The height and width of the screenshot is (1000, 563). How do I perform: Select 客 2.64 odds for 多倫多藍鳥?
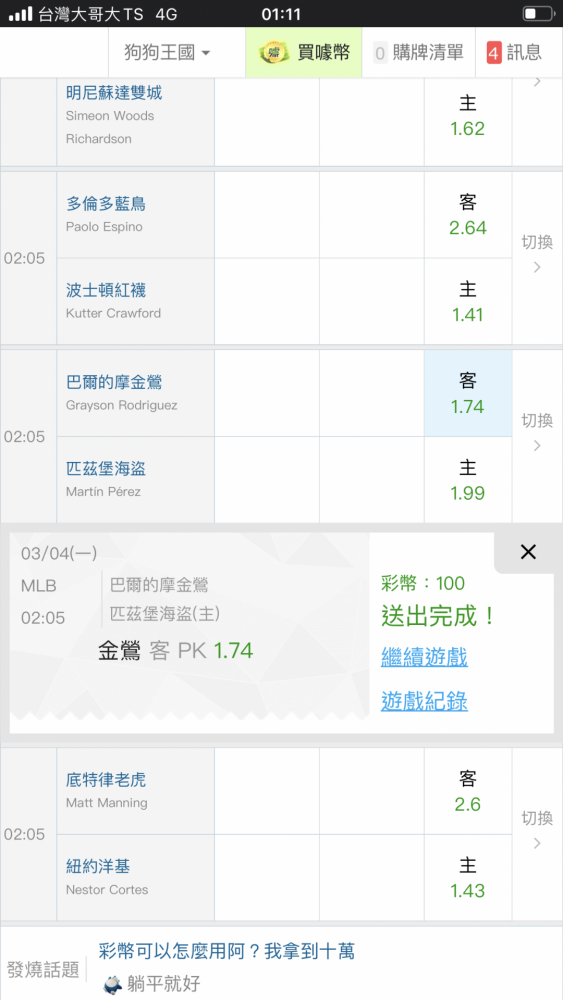(468, 215)
